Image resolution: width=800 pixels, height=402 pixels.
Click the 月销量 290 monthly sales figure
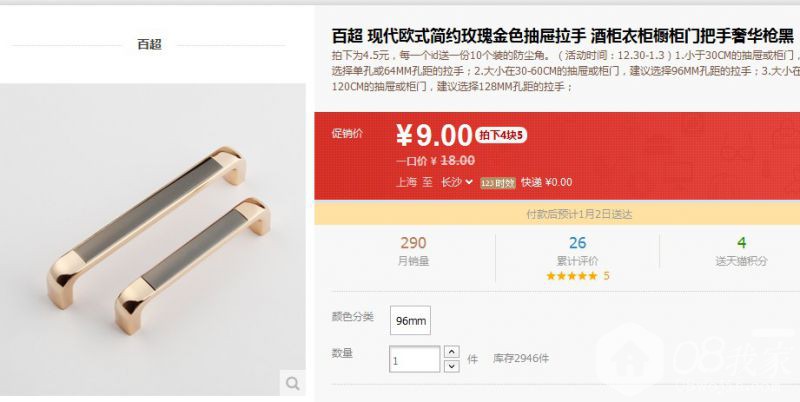413,251
